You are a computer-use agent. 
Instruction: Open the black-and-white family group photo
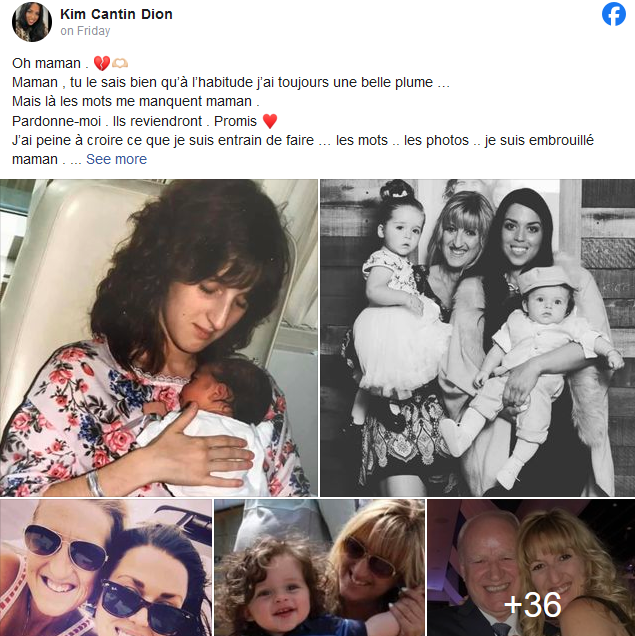478,338
